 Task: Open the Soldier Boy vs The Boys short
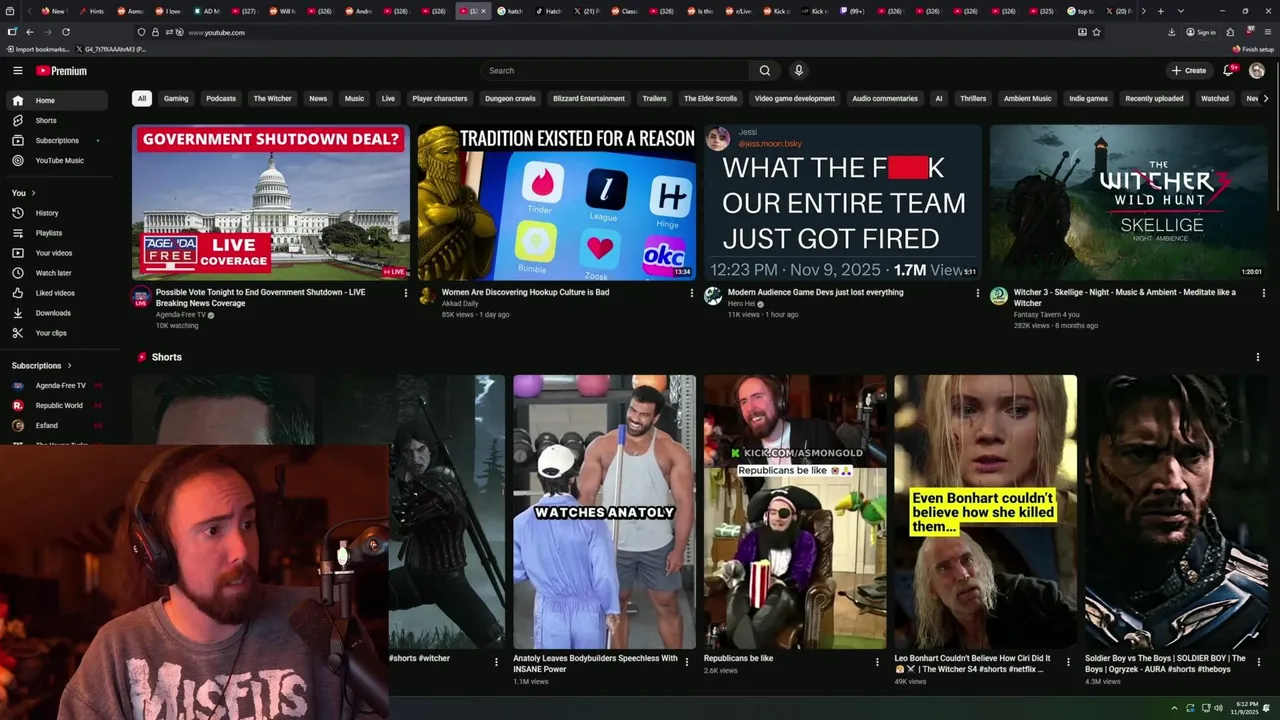tap(1176, 512)
